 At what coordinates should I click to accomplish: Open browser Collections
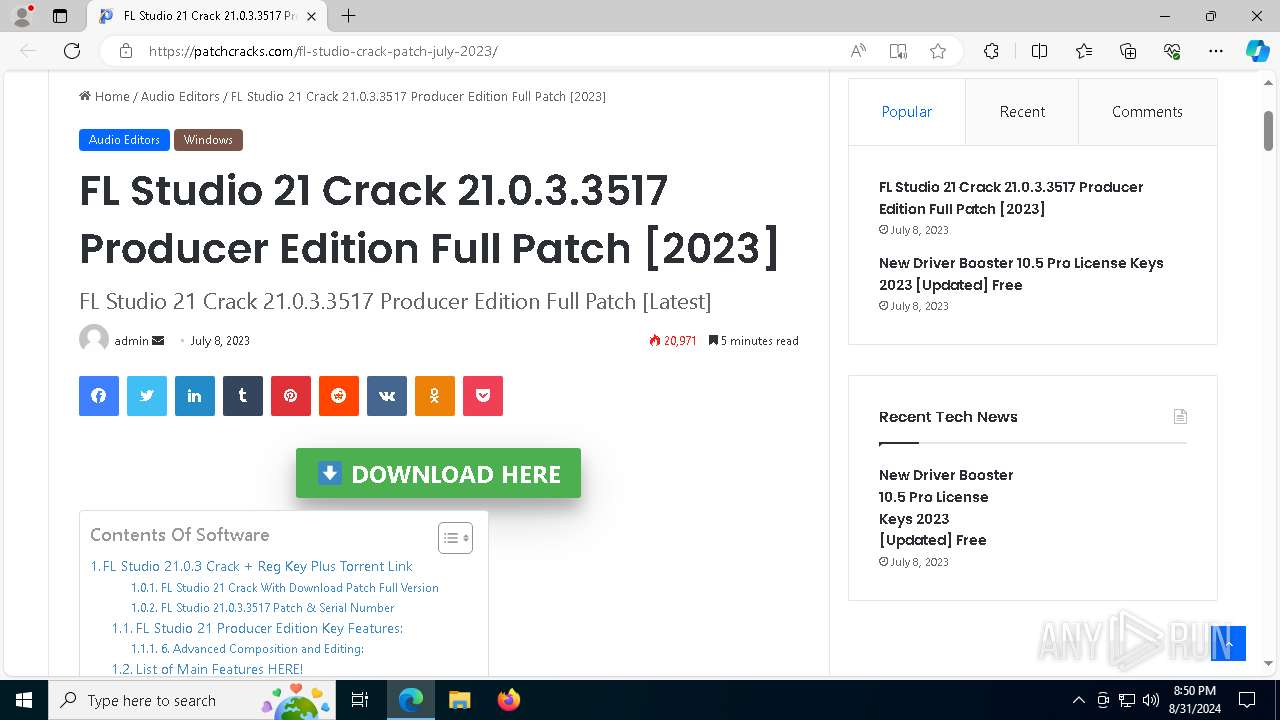tap(1128, 51)
